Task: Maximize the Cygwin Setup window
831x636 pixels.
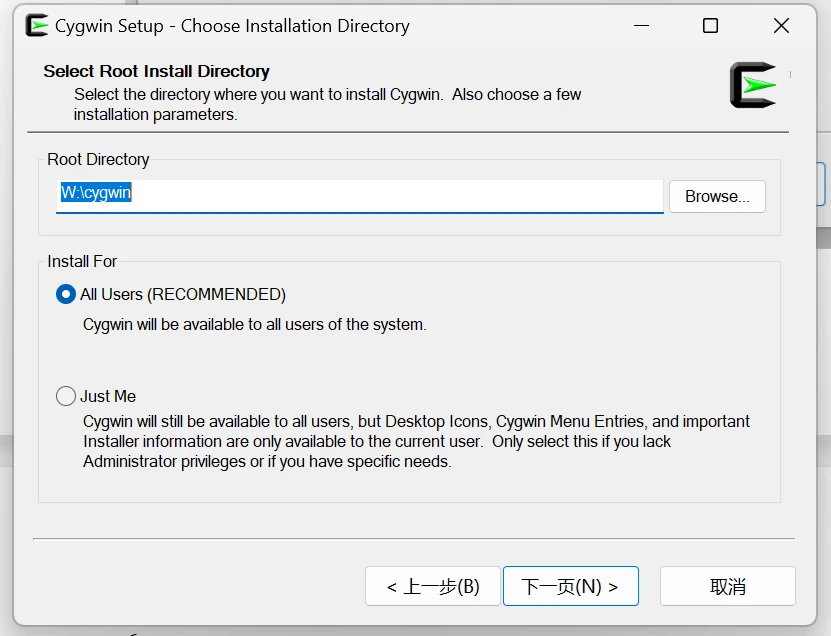Action: point(710,26)
